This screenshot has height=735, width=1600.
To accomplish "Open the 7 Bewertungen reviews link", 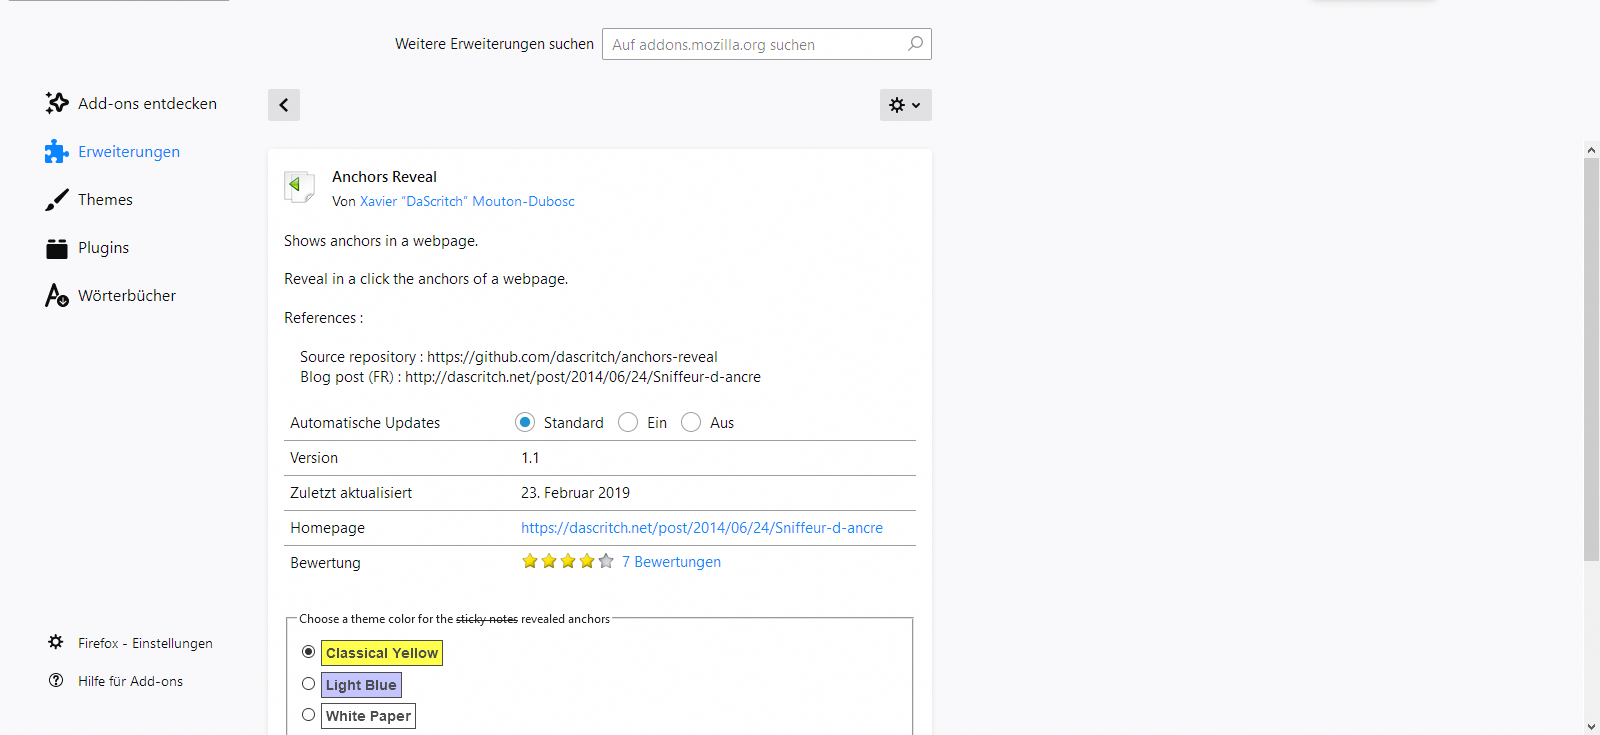I will (671, 562).
